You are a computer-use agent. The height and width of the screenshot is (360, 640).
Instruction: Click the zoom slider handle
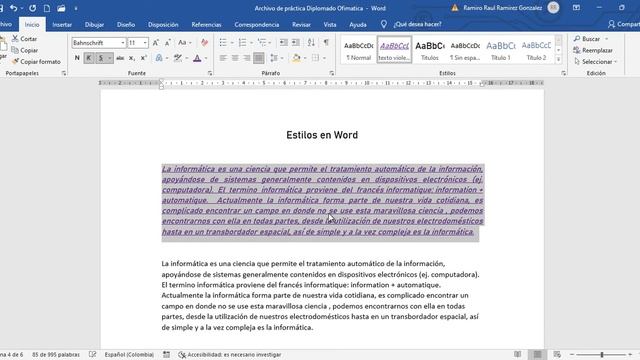point(602,354)
